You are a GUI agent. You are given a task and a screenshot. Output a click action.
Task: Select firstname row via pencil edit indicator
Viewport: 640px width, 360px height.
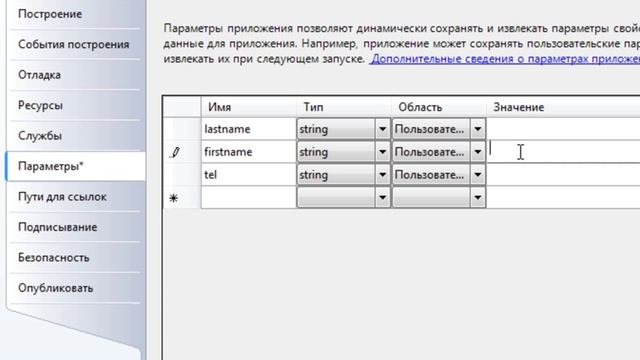[x=182, y=152]
